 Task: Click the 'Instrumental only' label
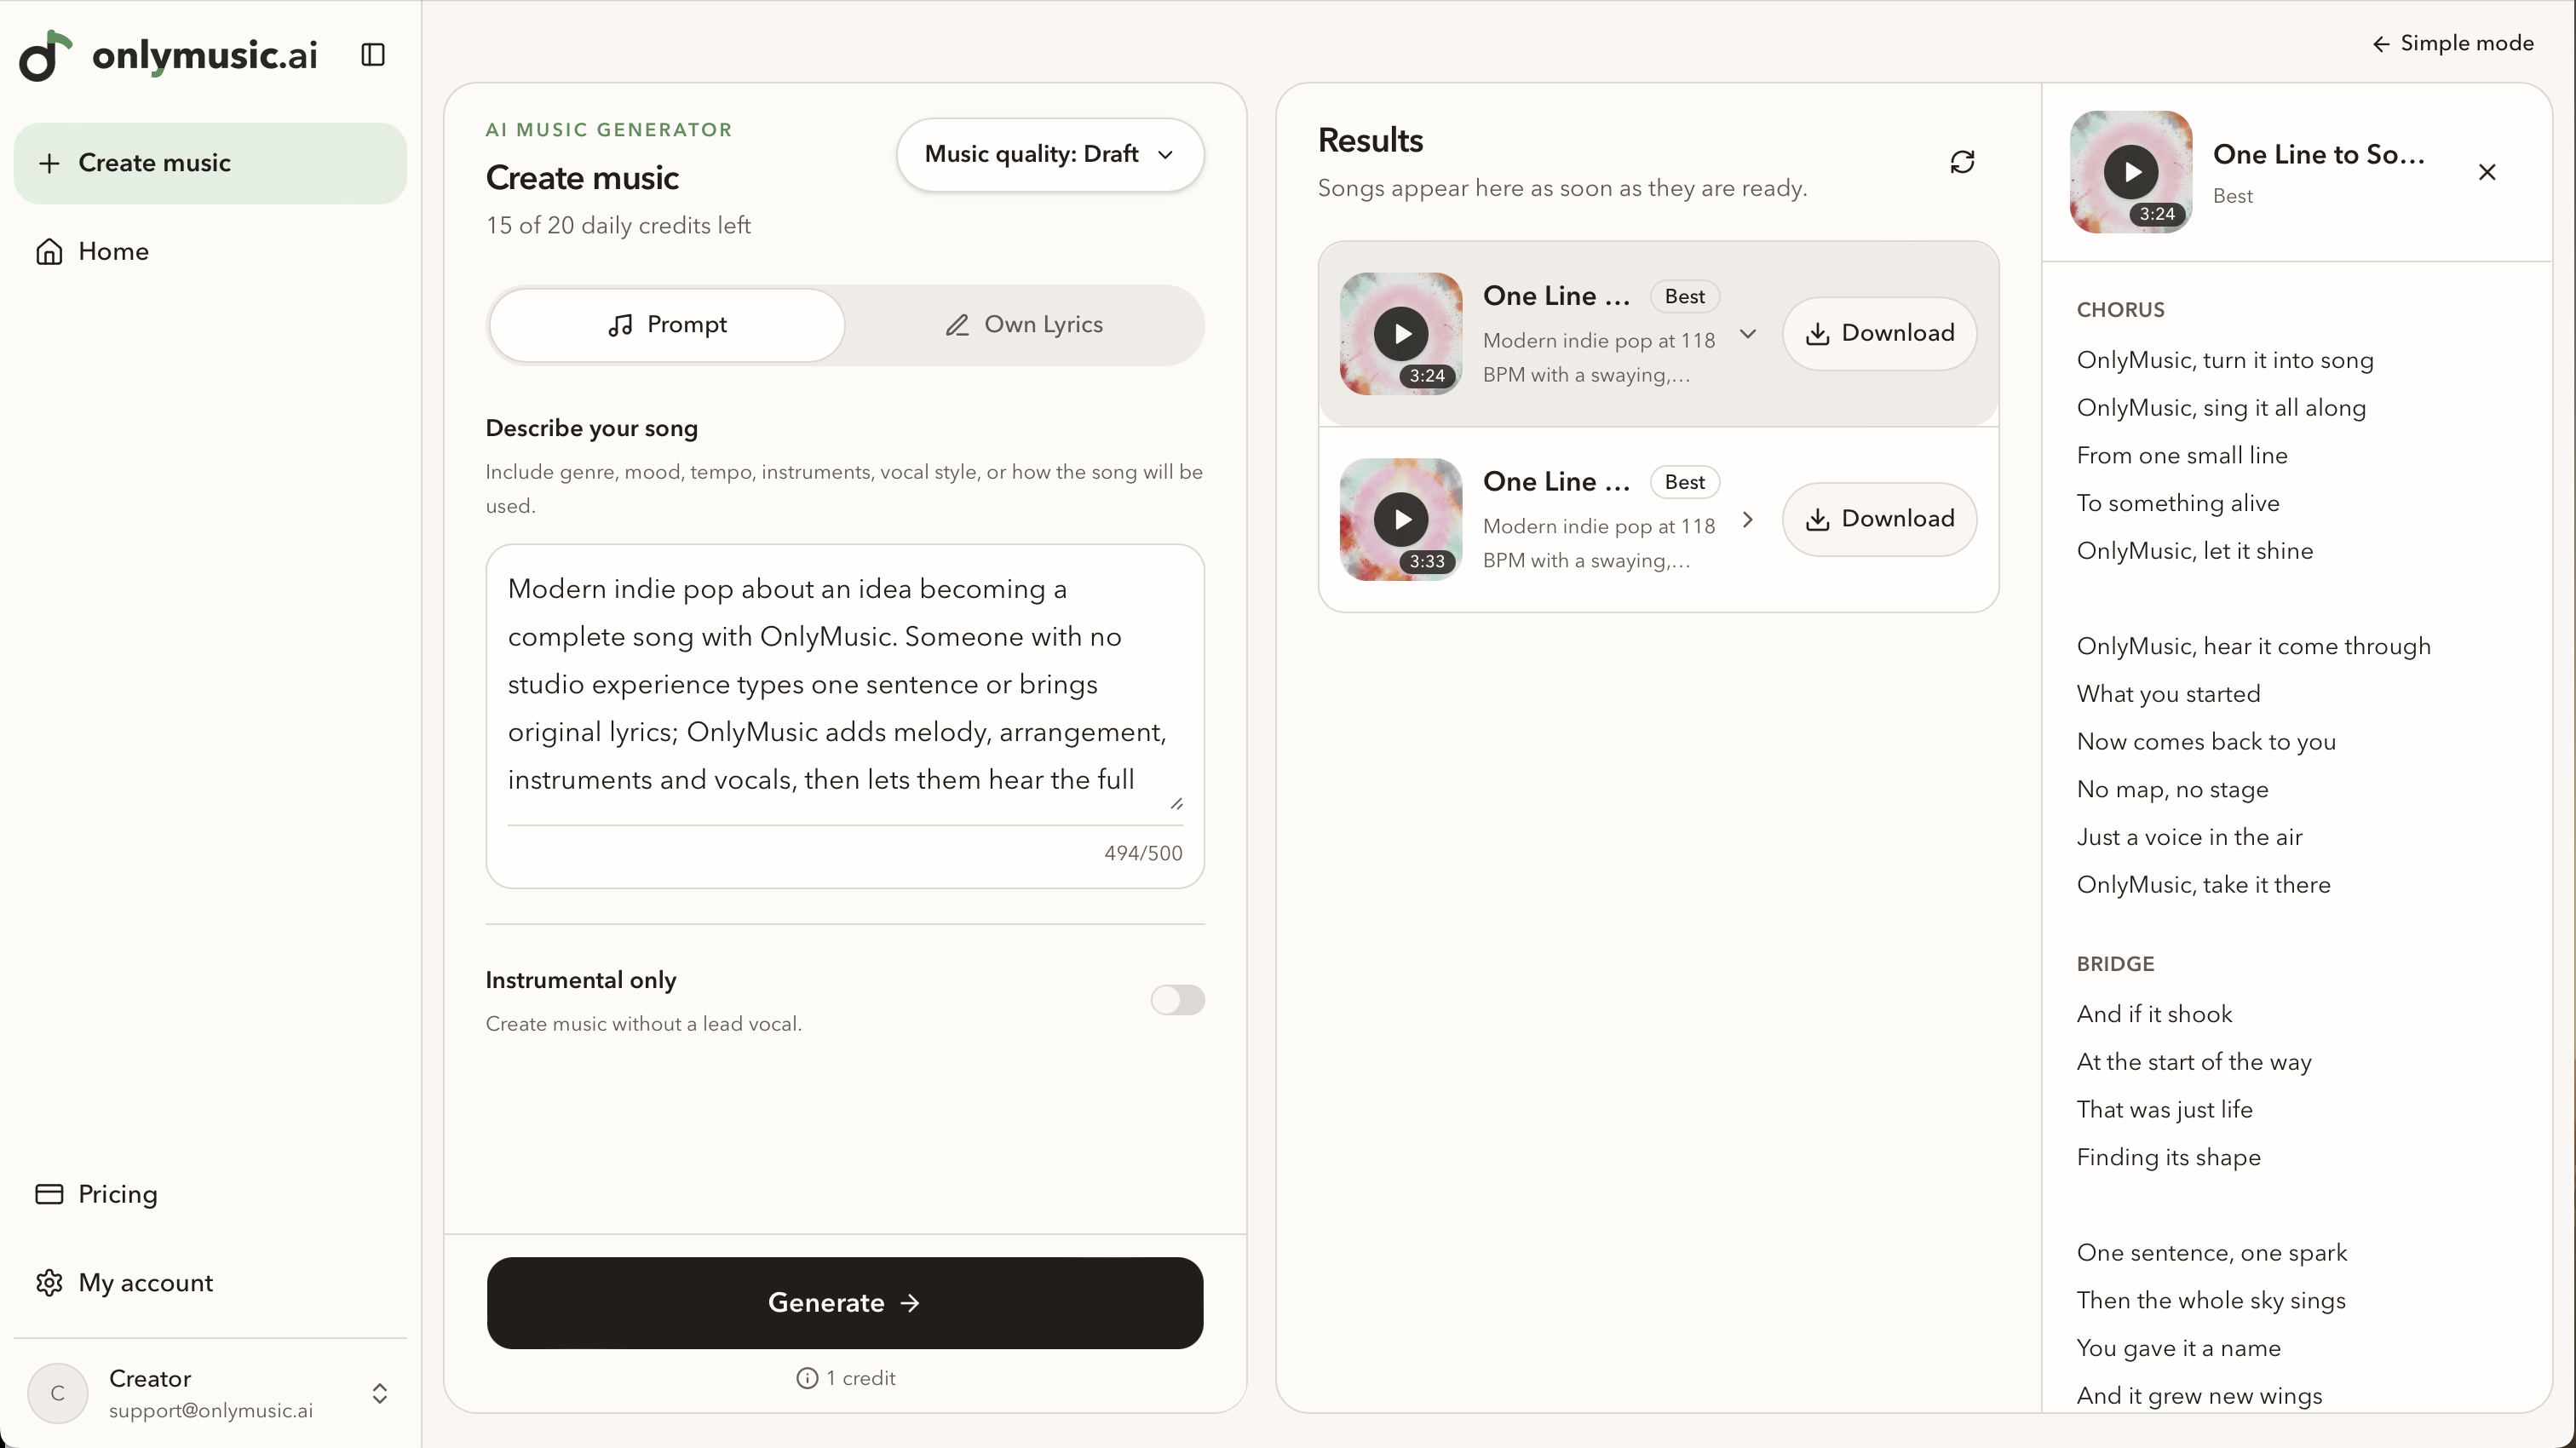[581, 980]
